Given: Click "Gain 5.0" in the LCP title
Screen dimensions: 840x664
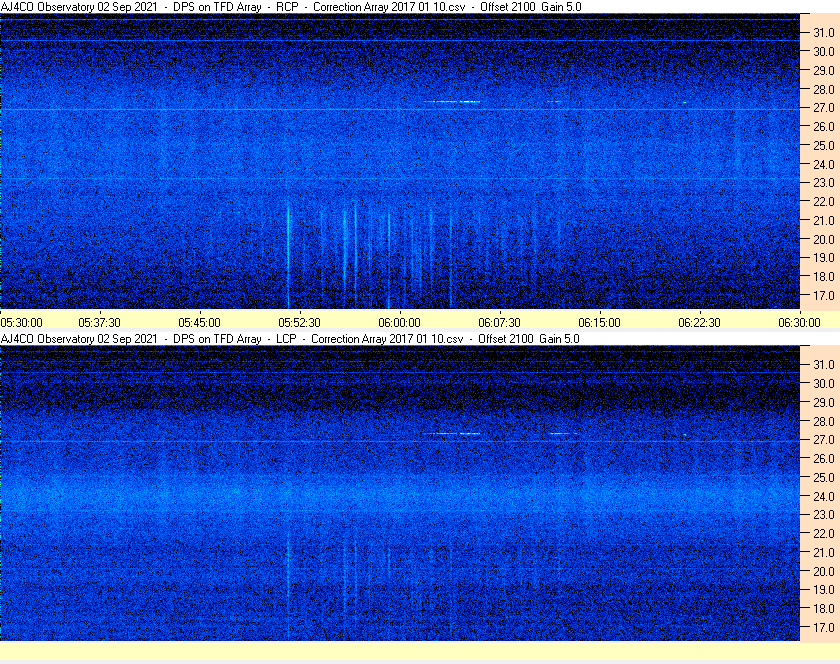Looking at the screenshot, I should tap(559, 339).
